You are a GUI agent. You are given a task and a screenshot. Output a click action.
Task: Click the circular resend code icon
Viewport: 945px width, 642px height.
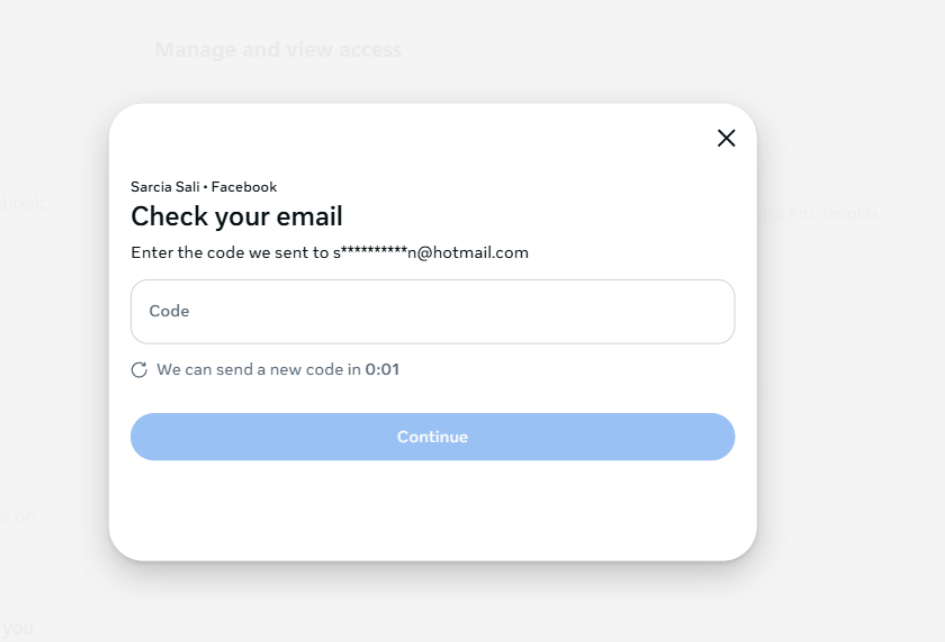point(140,370)
